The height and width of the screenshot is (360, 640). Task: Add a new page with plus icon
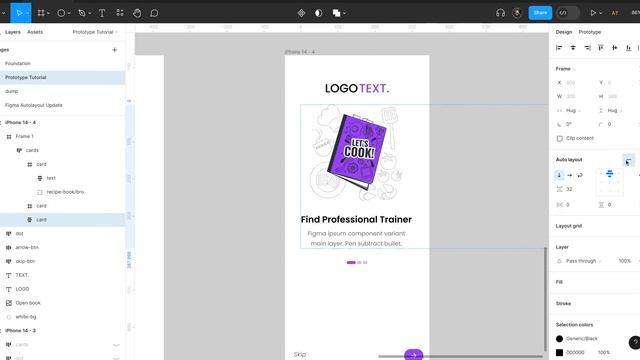point(115,50)
